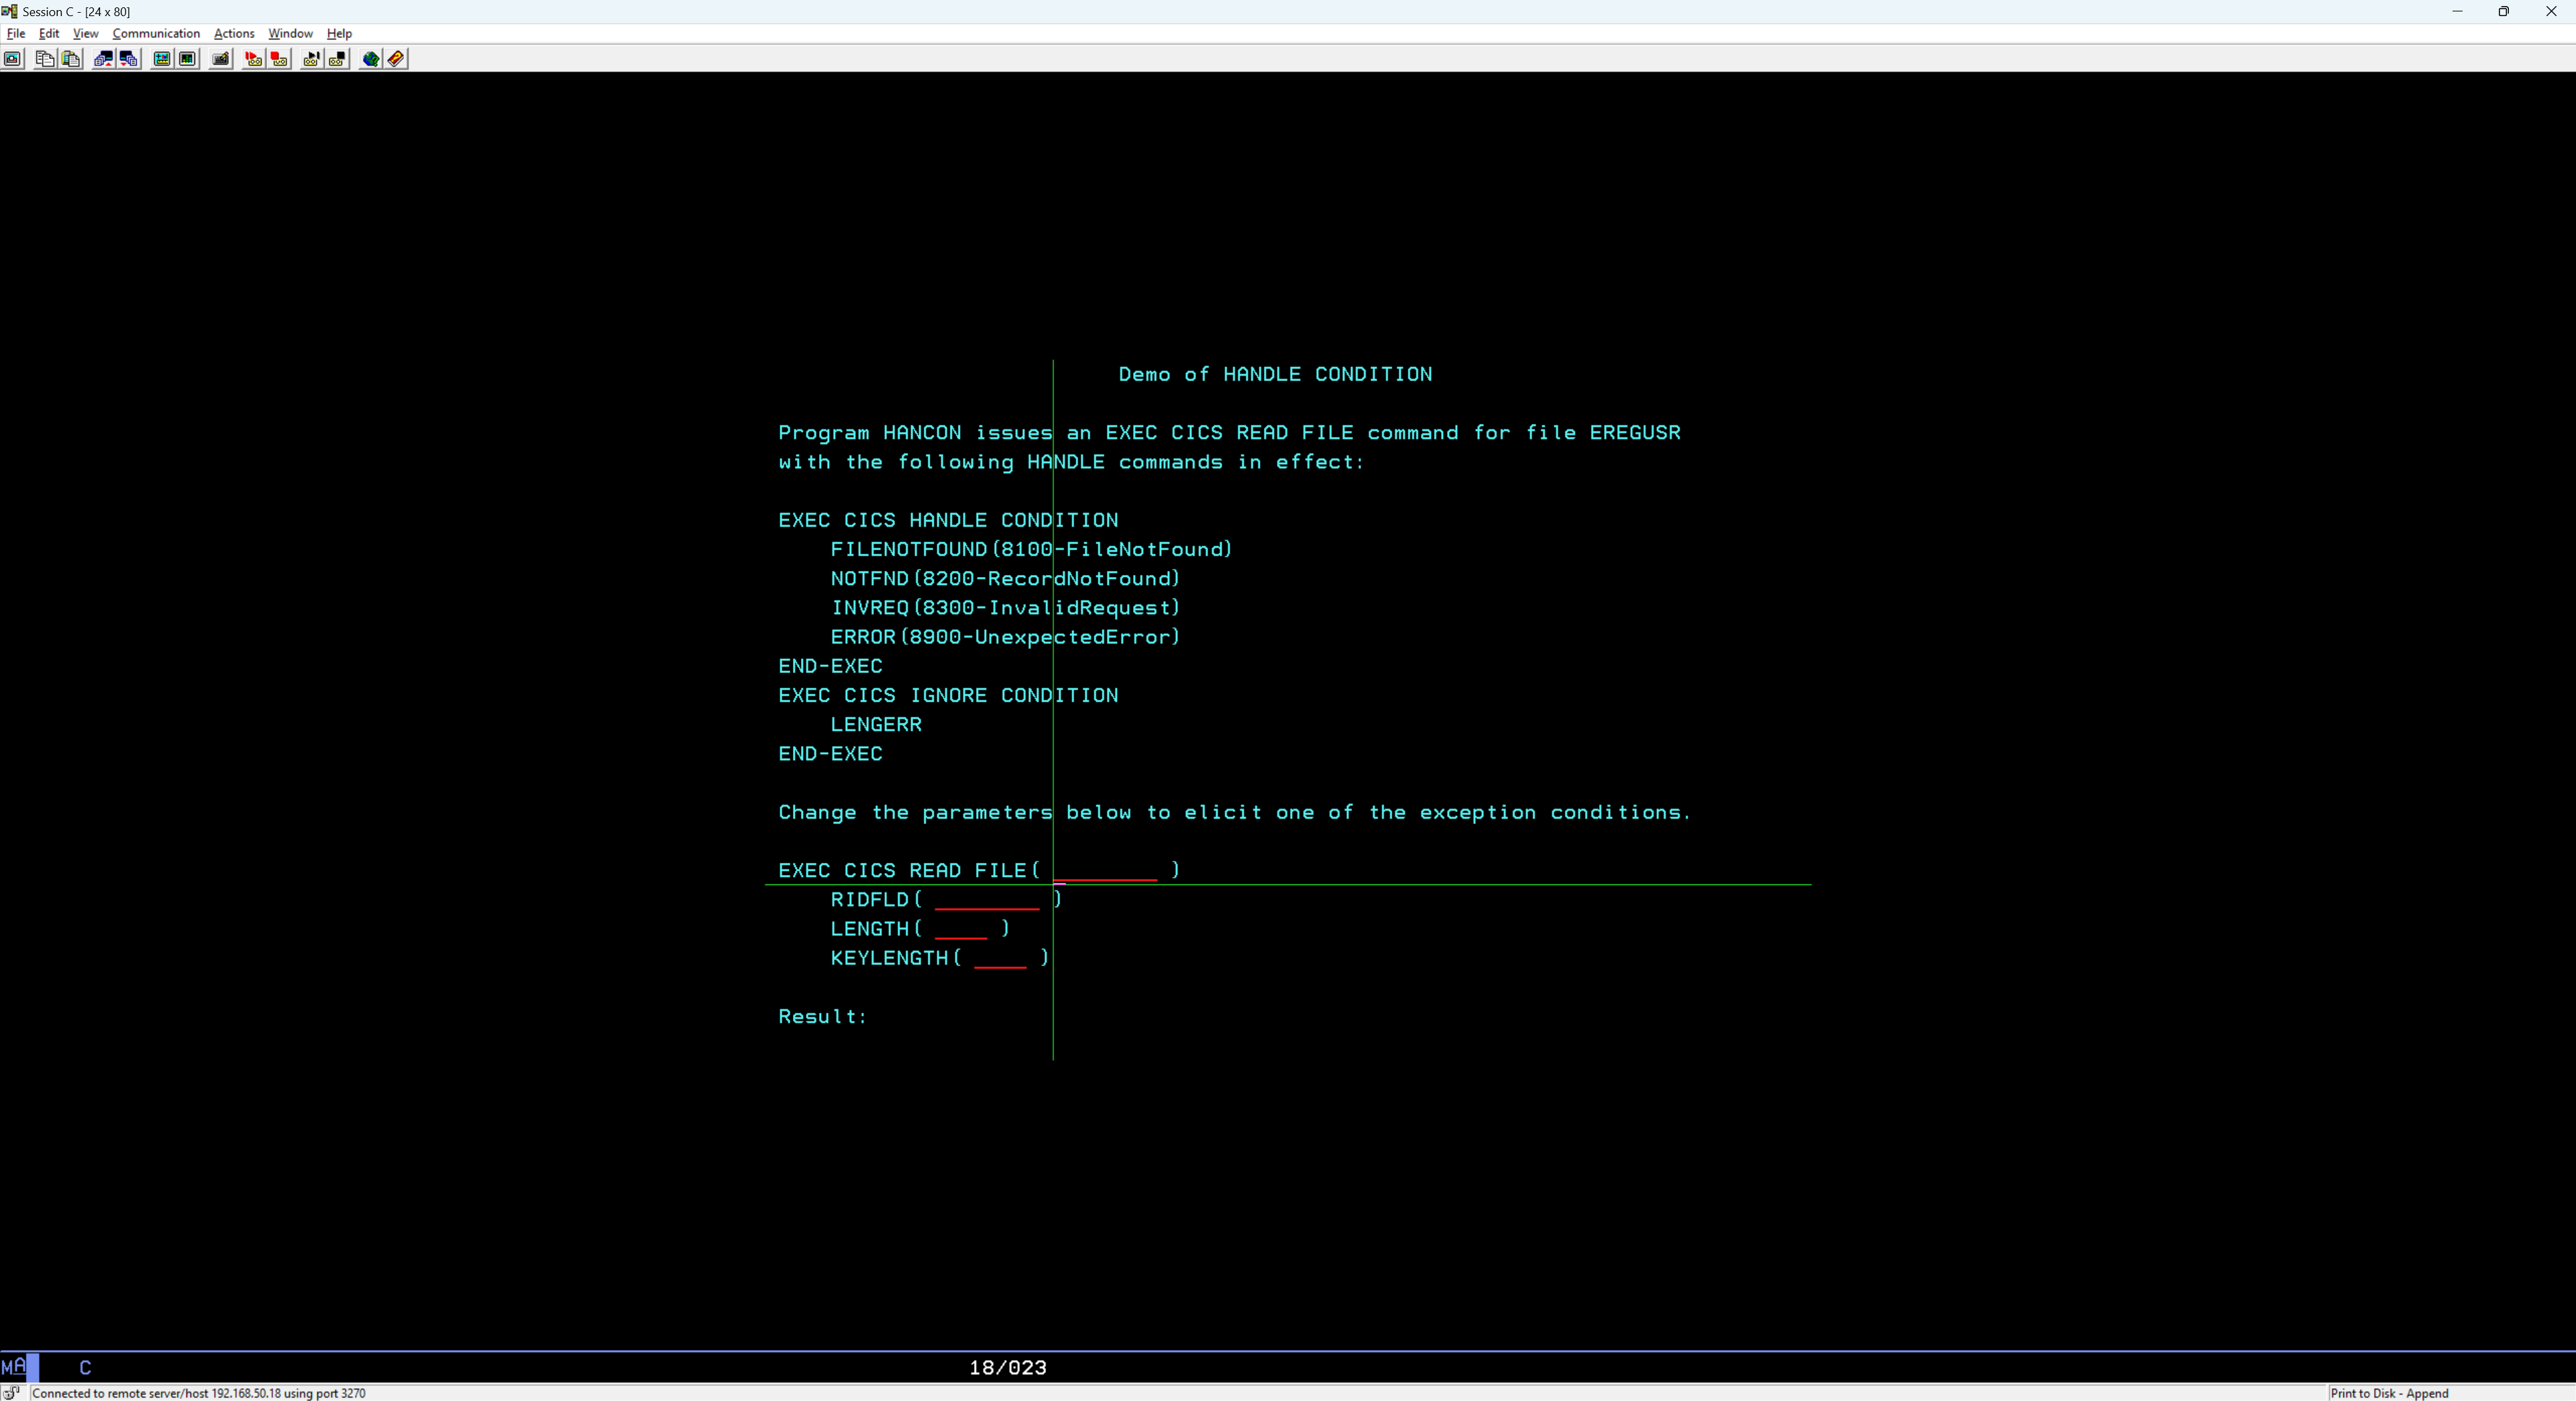Click the 'EXEC CICS HANDLE CONDITION' line
2576x1401 pixels.
pyautogui.click(x=948, y=520)
